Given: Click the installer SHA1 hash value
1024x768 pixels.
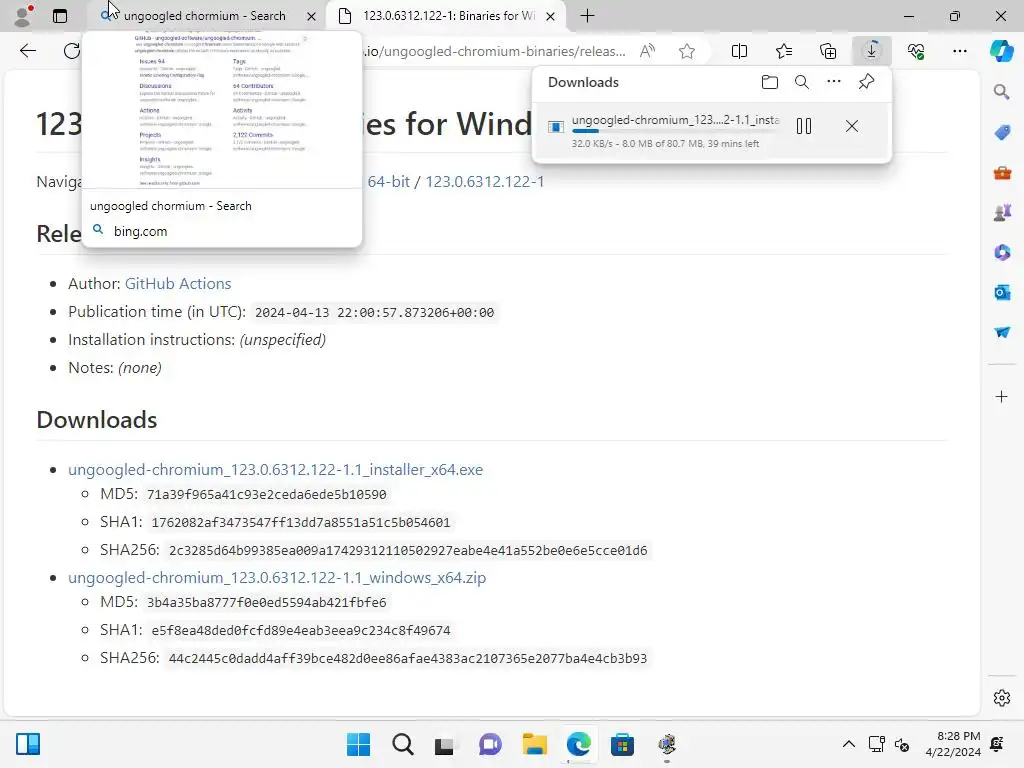Looking at the screenshot, I should (x=300, y=523).
